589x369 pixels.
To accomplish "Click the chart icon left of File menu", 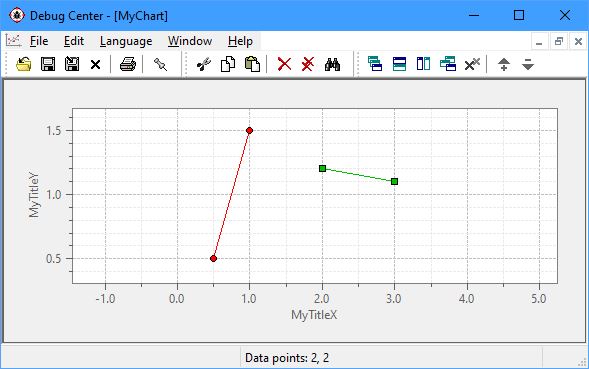I will [13, 41].
